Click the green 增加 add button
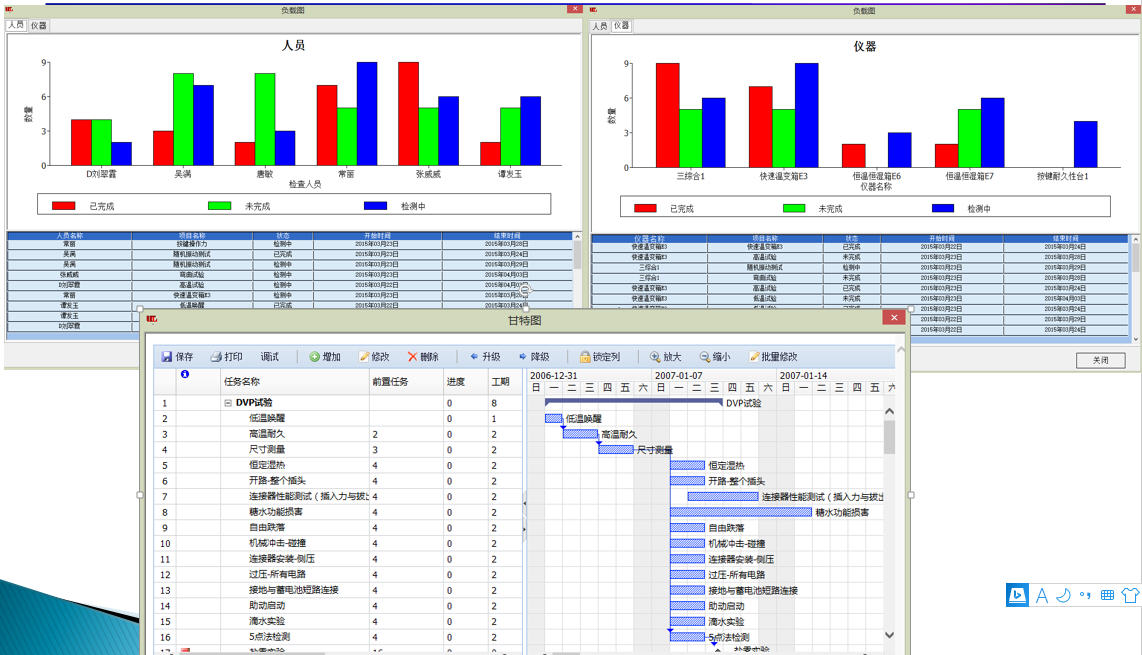1142x655 pixels. (x=314, y=357)
